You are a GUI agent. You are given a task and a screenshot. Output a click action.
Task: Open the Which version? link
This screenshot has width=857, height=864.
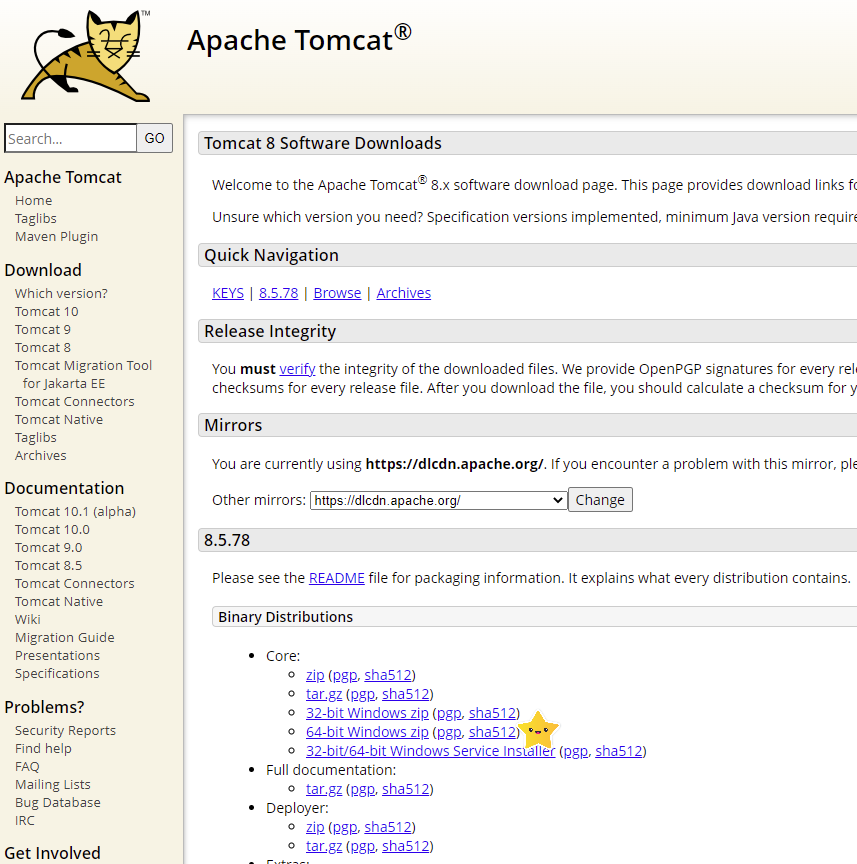[x=61, y=294]
